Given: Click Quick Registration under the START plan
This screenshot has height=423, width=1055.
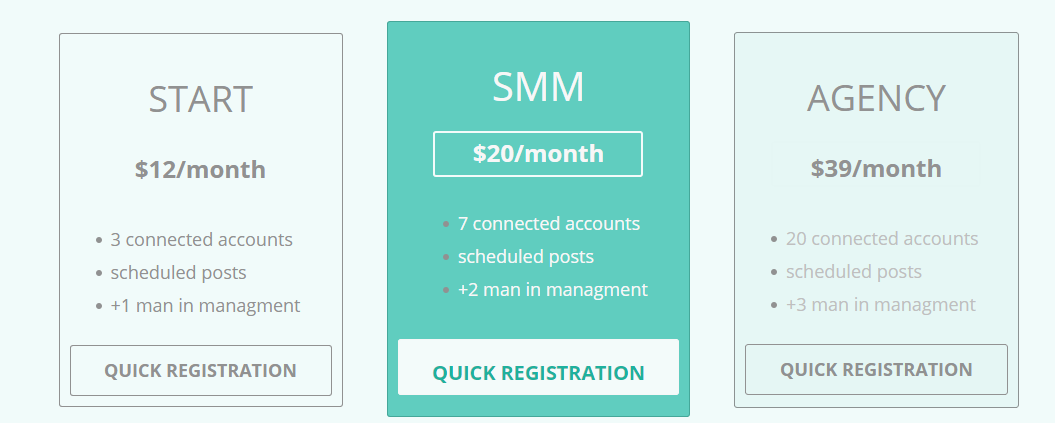Looking at the screenshot, I should click(x=200, y=370).
